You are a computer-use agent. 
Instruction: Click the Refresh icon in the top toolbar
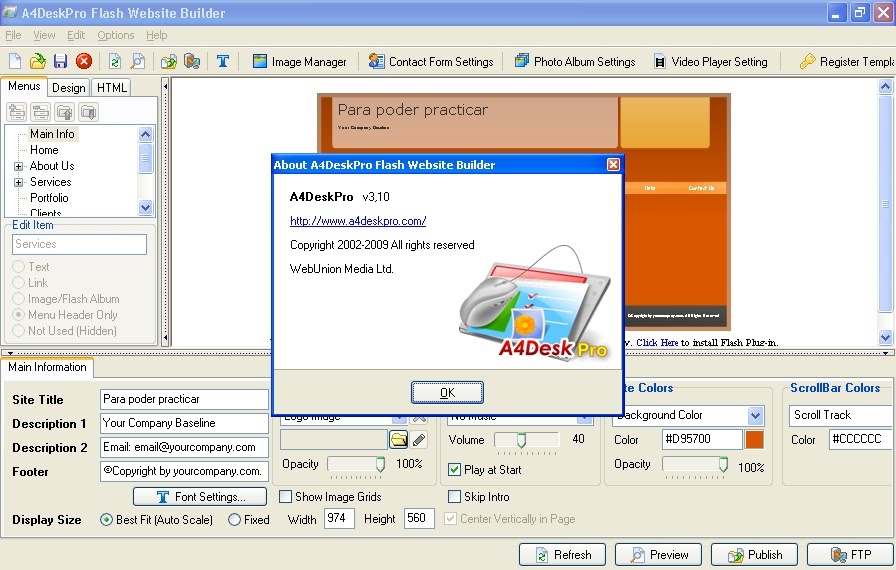tap(115, 61)
